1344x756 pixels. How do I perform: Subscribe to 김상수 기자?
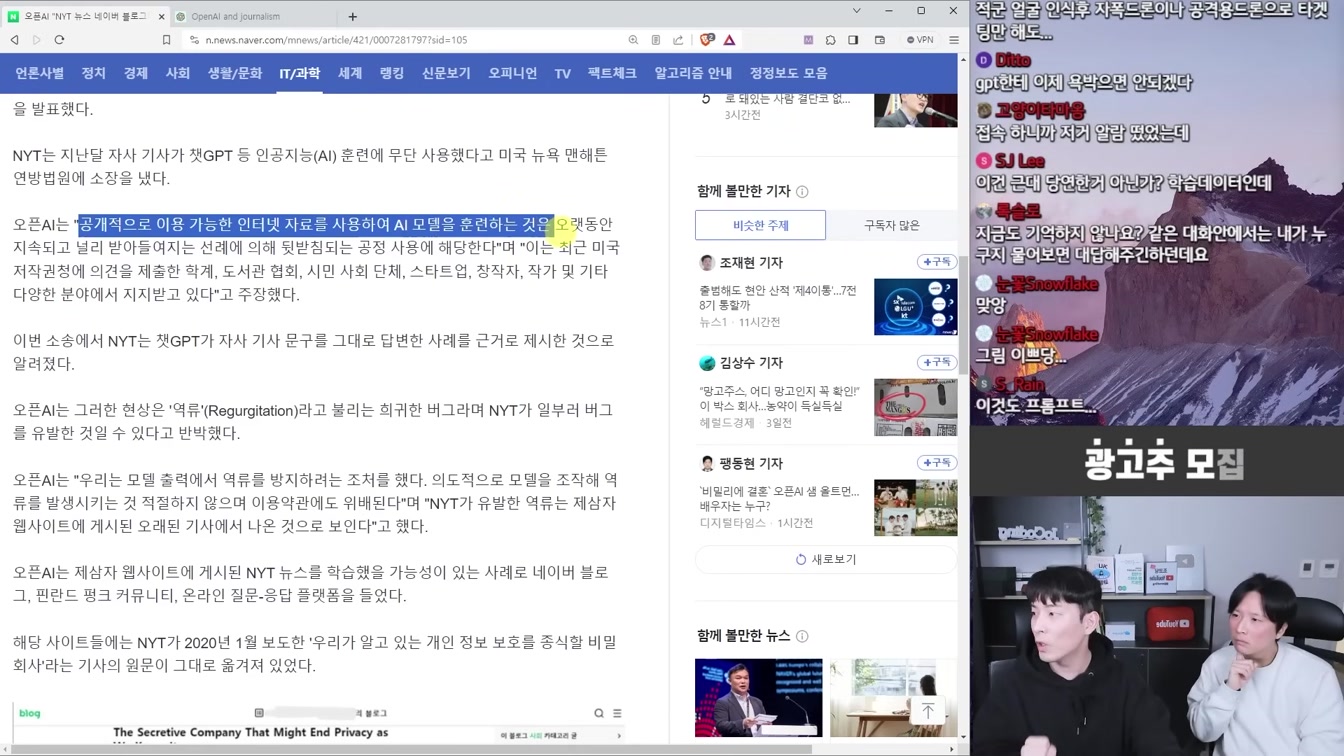coord(937,362)
